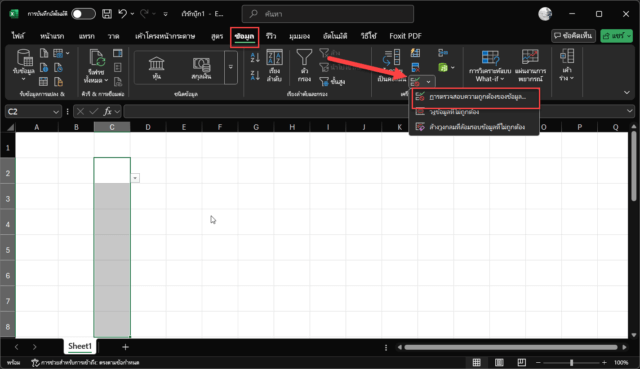Open the Data Model dropdown arrow
Viewport: 640px width, 369px height.
[453, 67]
